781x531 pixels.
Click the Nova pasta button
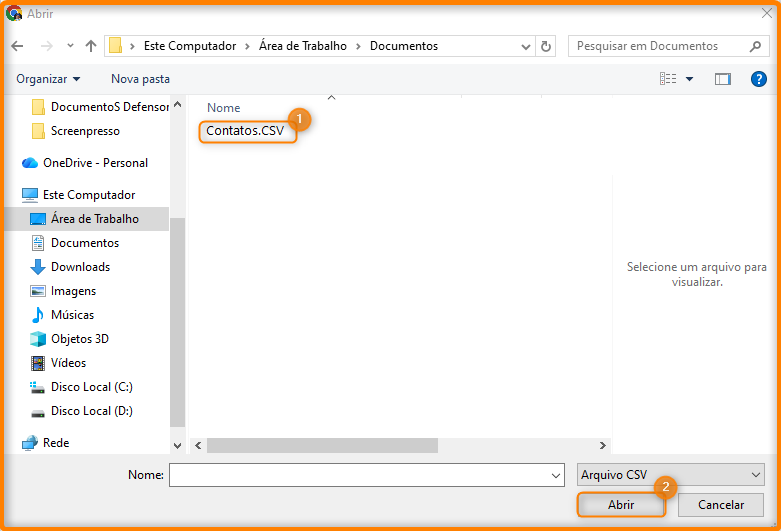[x=140, y=79]
